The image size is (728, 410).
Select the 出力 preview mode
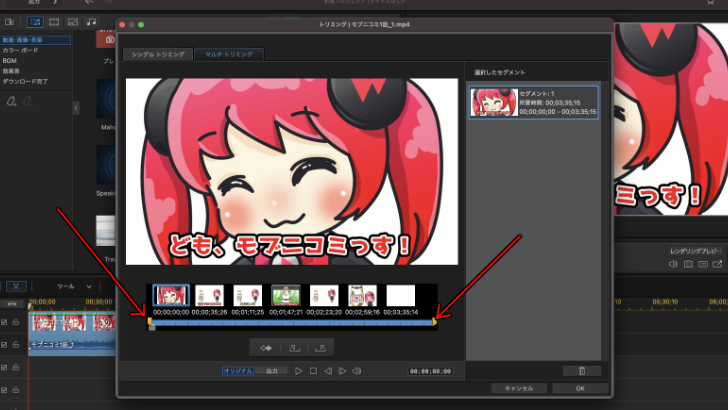point(272,371)
